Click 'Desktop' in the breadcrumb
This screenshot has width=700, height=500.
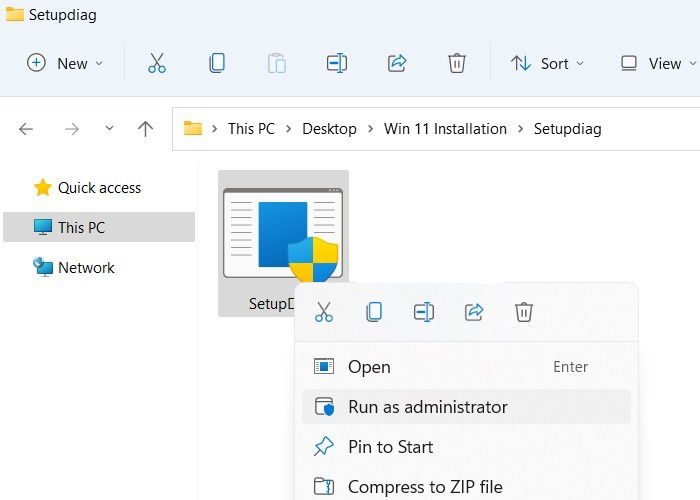329,129
